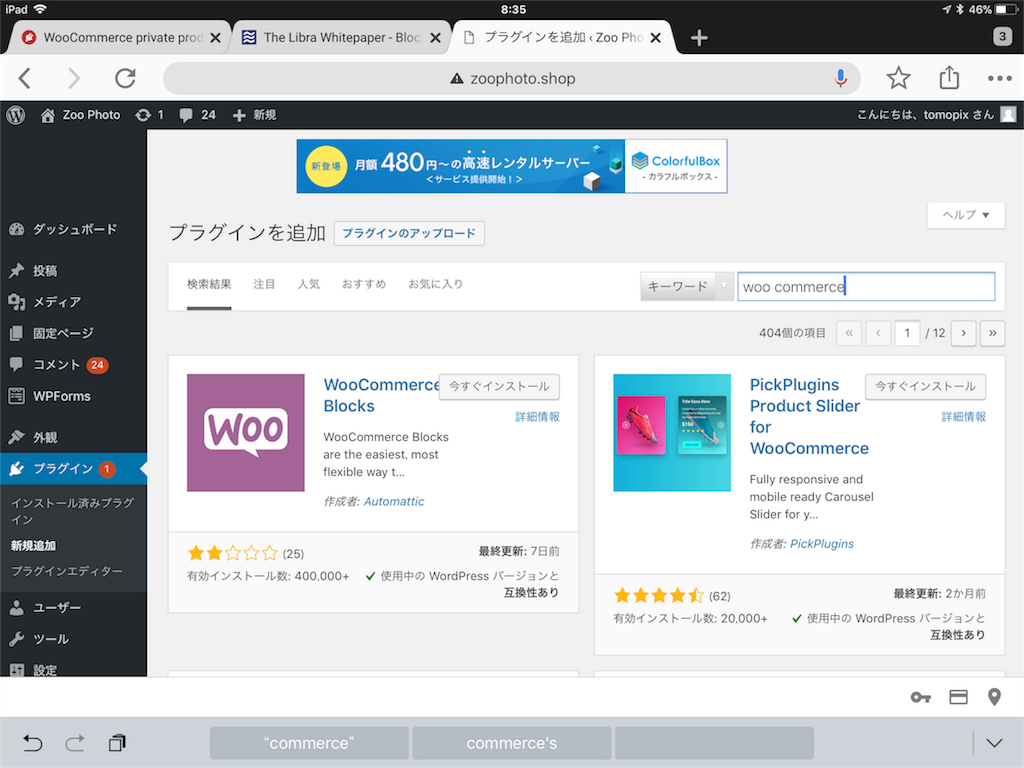The height and width of the screenshot is (768, 1024).
Task: Tap the passwords key icon
Action: [x=920, y=697]
